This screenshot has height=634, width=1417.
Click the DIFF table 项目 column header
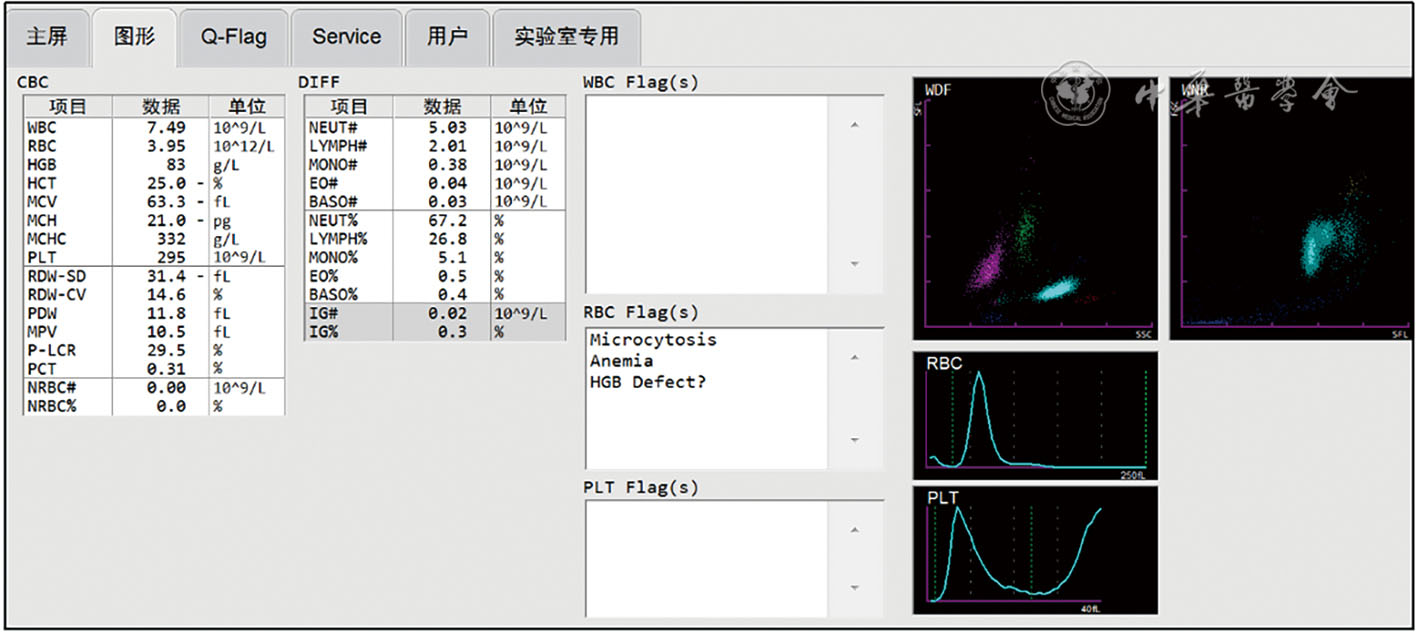coord(349,106)
